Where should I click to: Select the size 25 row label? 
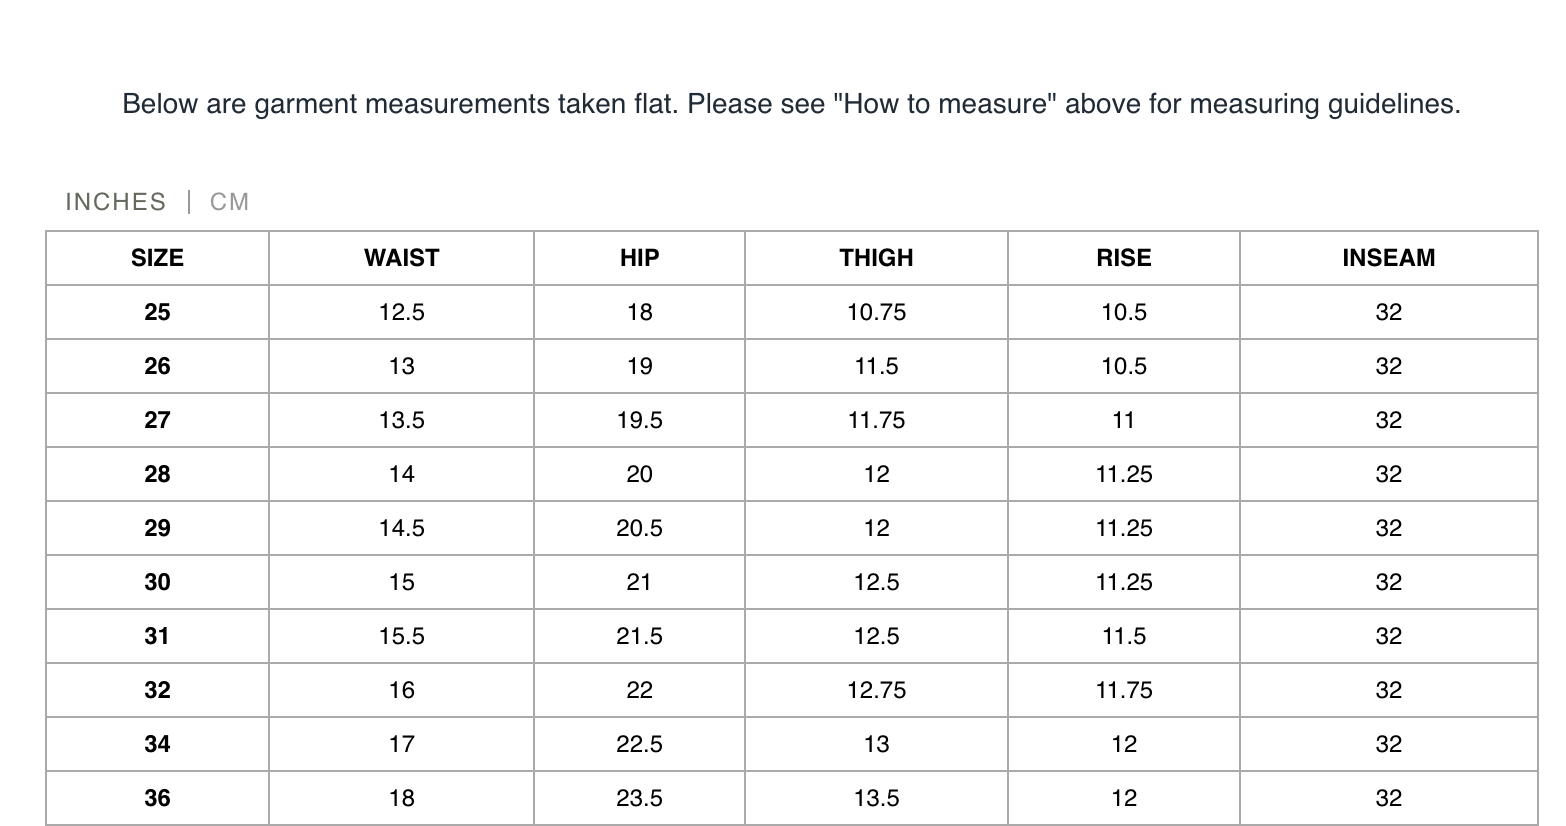(157, 312)
